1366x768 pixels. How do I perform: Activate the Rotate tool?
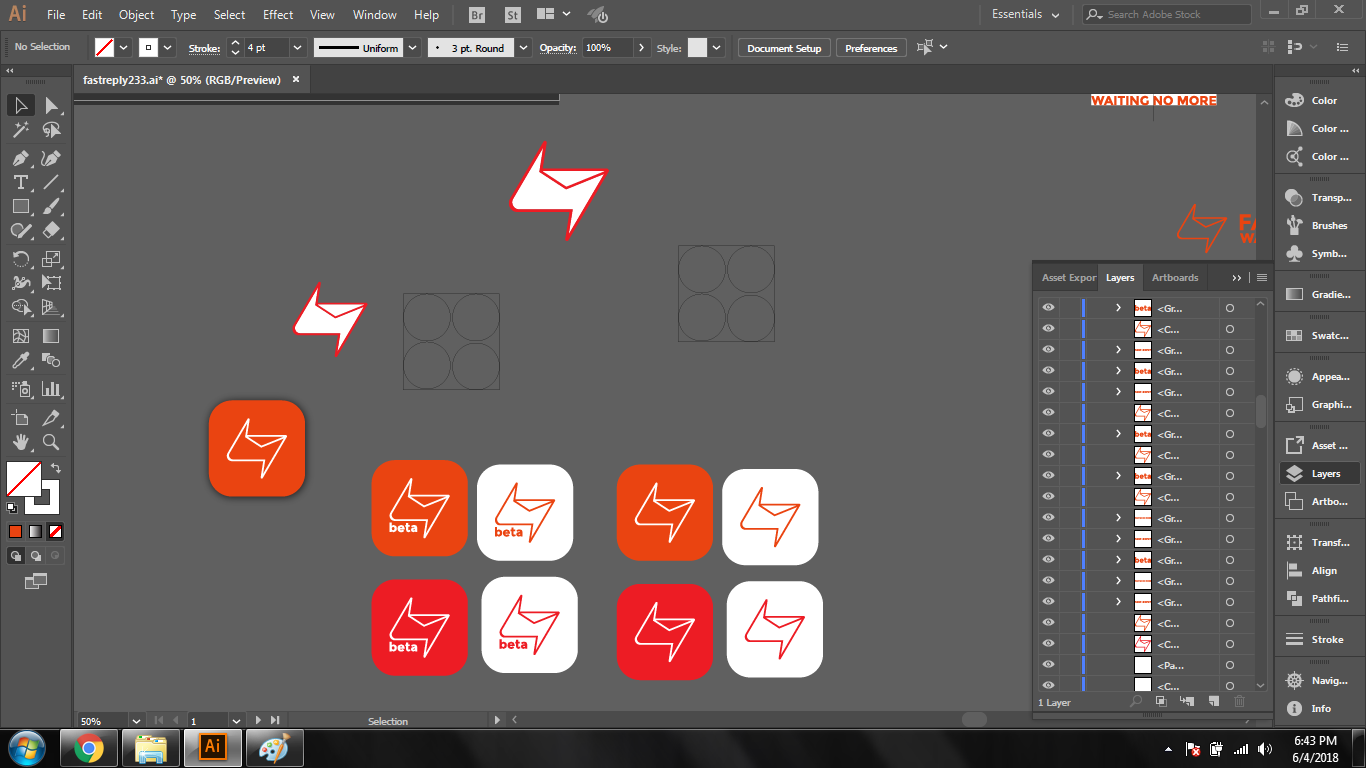click(20, 259)
